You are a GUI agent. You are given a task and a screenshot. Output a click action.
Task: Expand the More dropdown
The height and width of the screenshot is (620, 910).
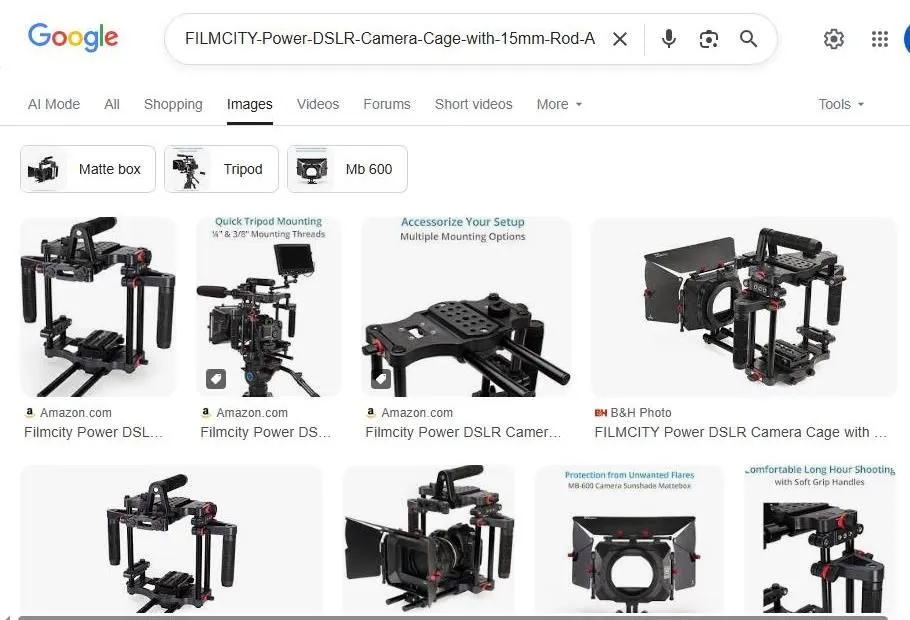559,104
